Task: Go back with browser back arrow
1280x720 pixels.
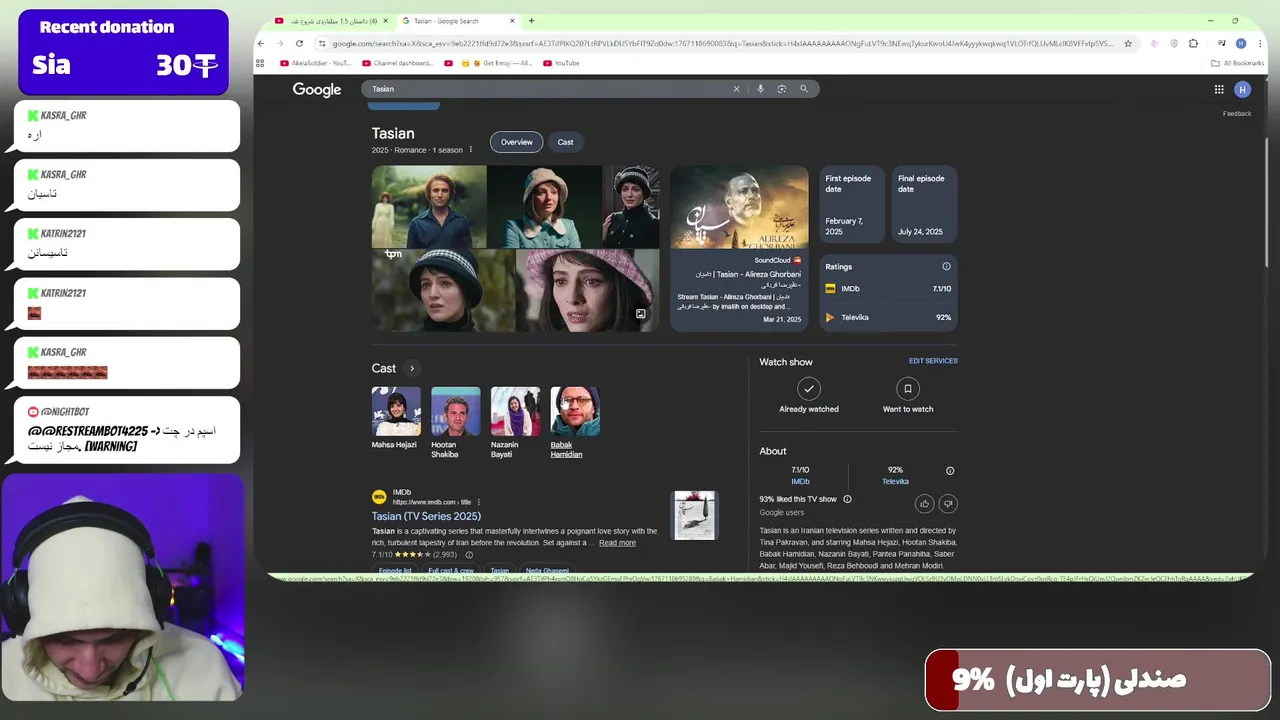Action: click(261, 44)
